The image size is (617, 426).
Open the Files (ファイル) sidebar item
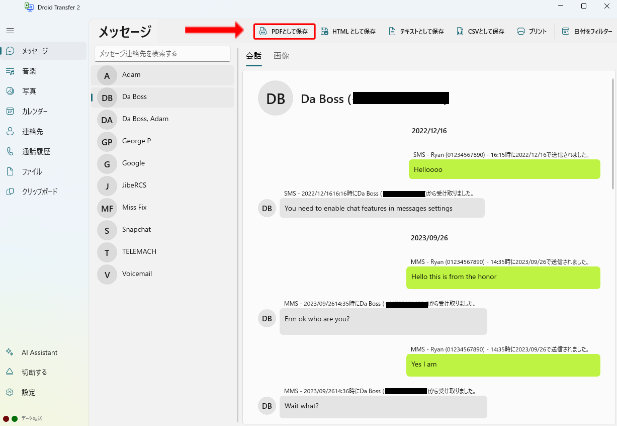pos(43,172)
